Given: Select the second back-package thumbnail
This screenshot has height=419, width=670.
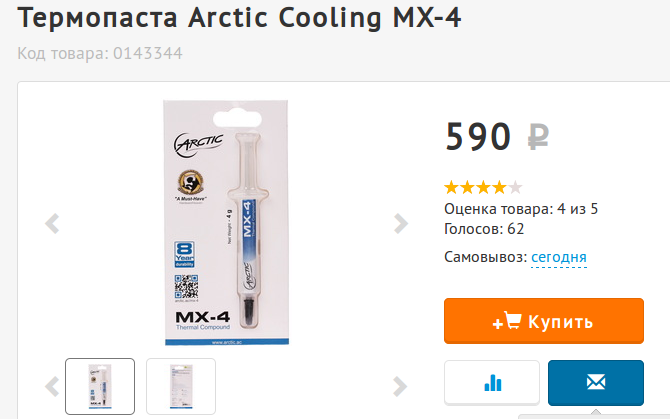Looking at the screenshot, I should pos(181,386).
